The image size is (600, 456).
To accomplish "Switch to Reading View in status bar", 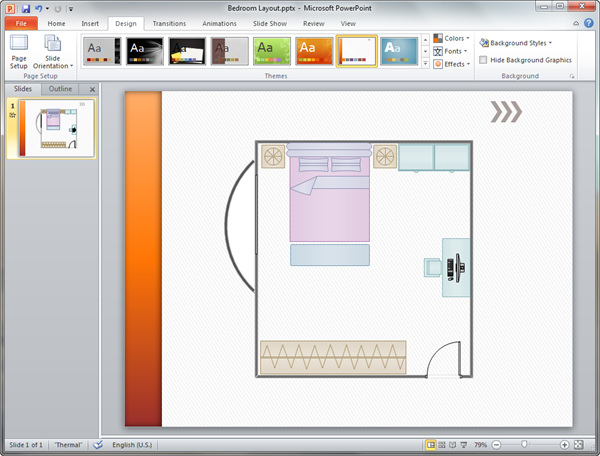I will (452, 444).
